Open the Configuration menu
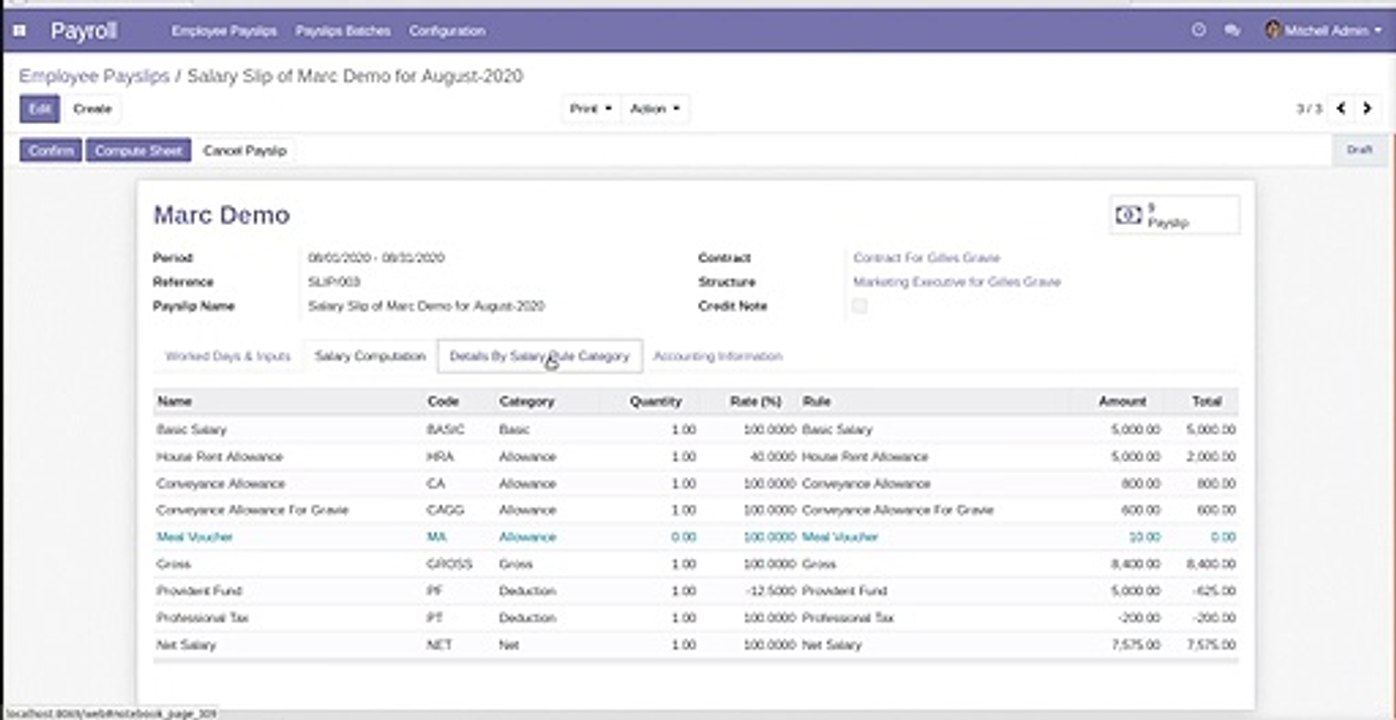Screen dimensions: 1396x720 (x=447, y=31)
